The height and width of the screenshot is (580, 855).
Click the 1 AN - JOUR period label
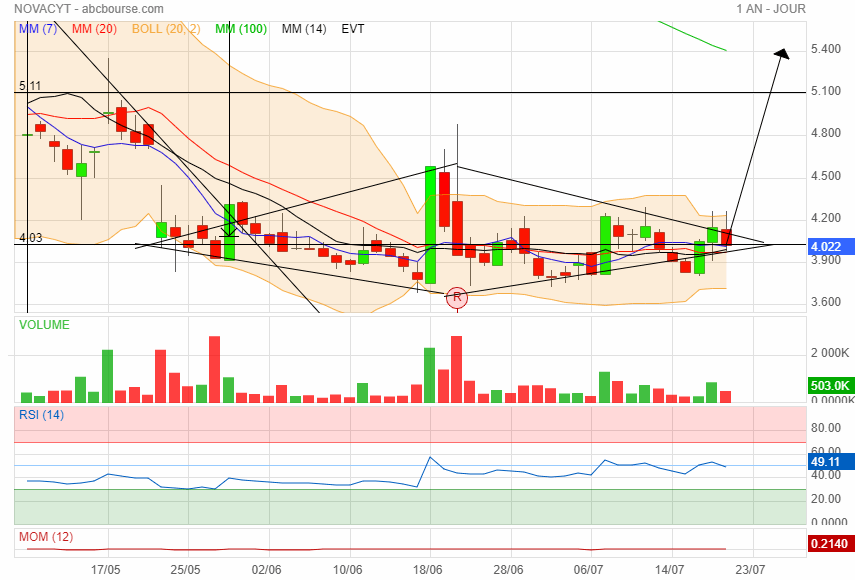tap(770, 9)
